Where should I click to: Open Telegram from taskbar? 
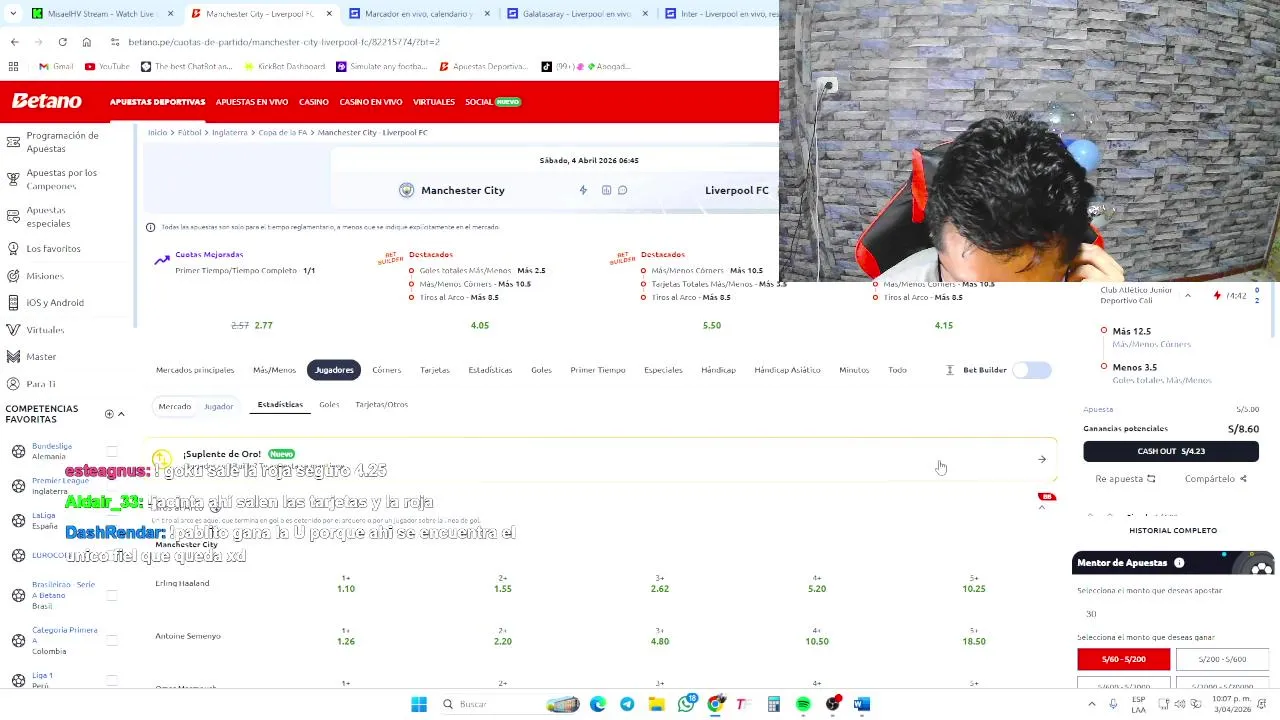tap(627, 704)
